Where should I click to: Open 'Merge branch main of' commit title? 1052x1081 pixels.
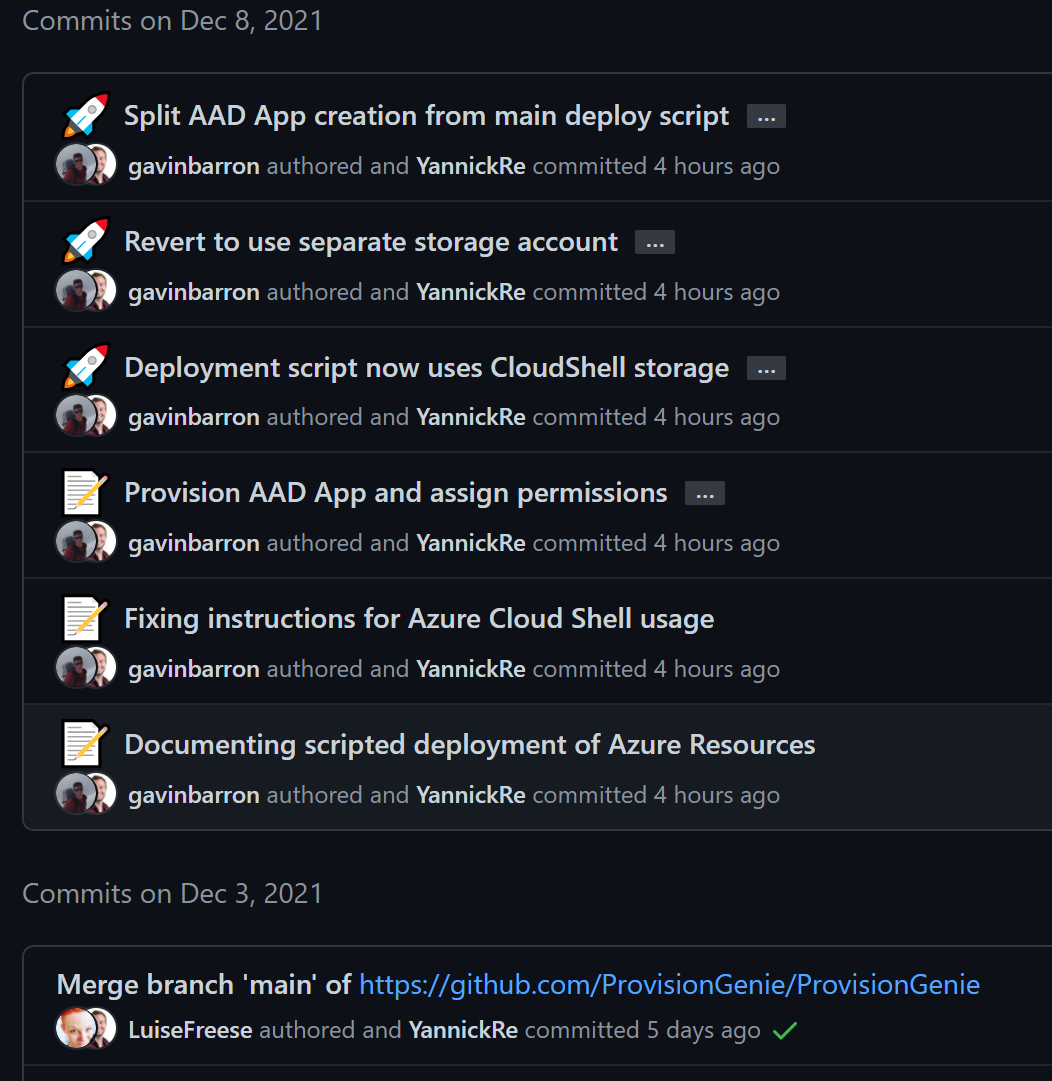tap(204, 984)
